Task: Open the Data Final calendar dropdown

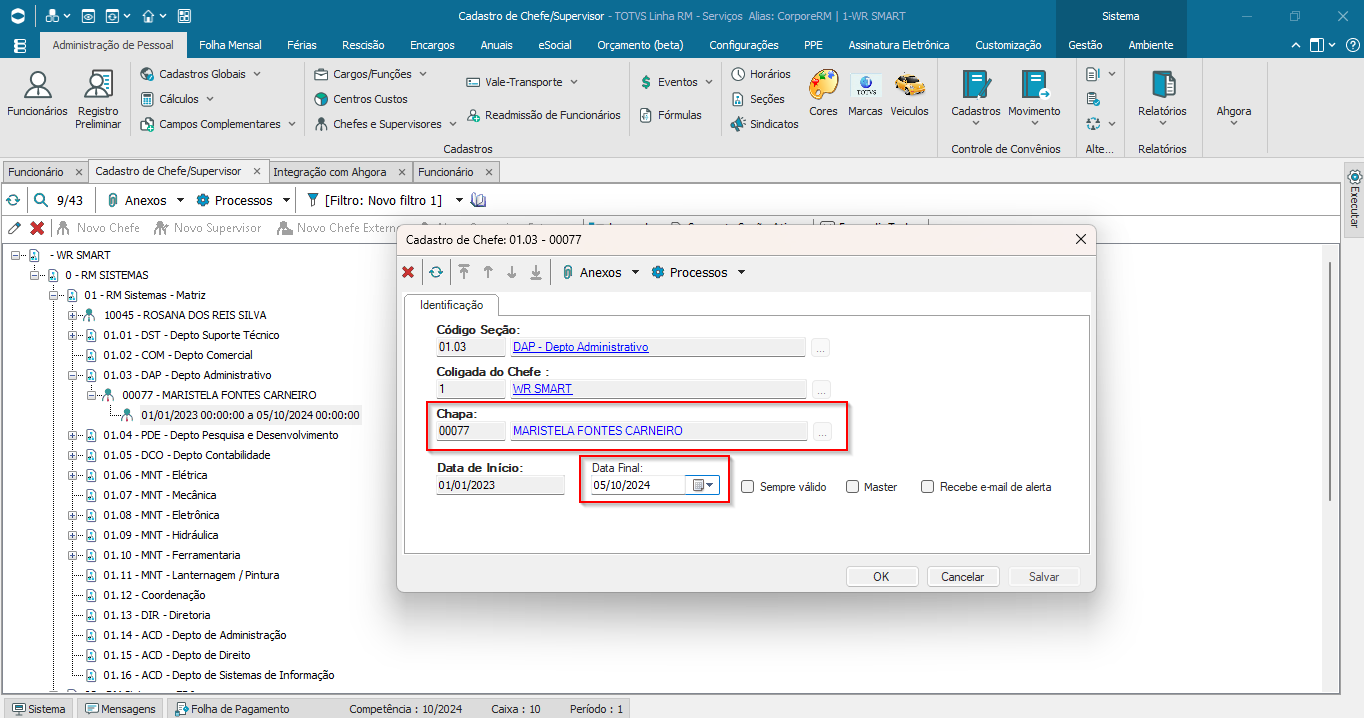Action: 704,485
